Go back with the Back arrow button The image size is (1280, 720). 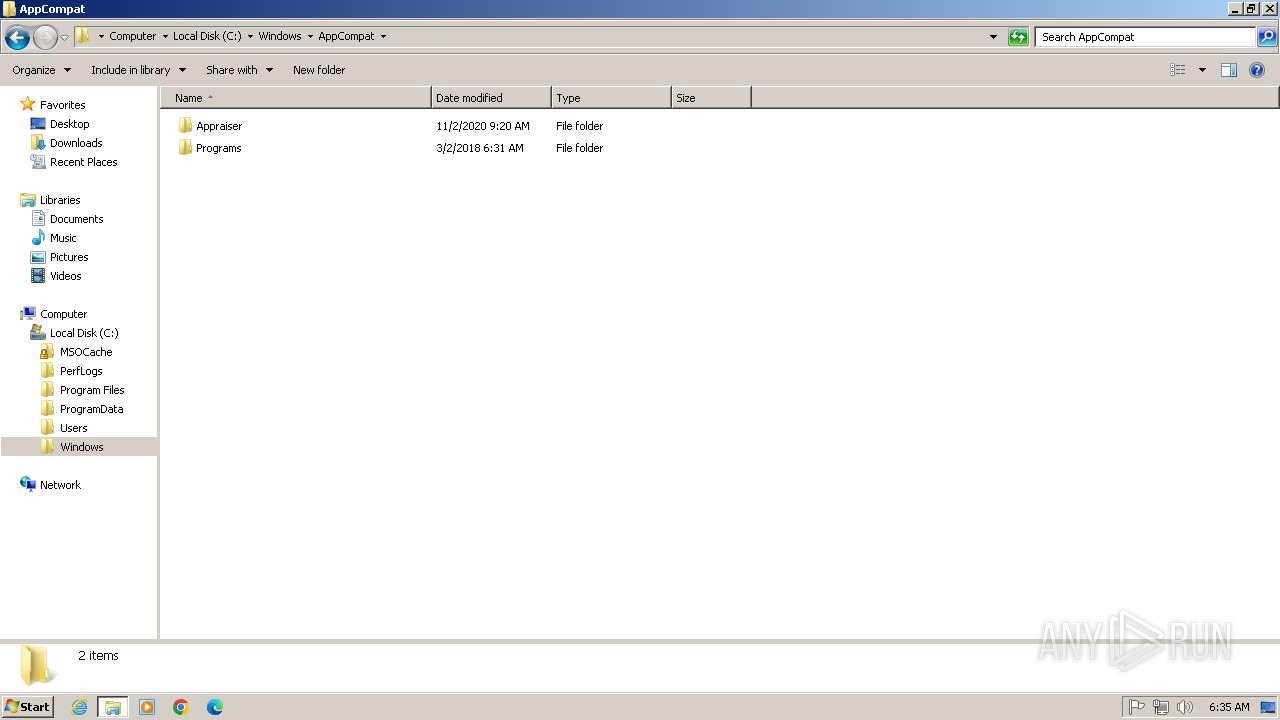point(17,38)
